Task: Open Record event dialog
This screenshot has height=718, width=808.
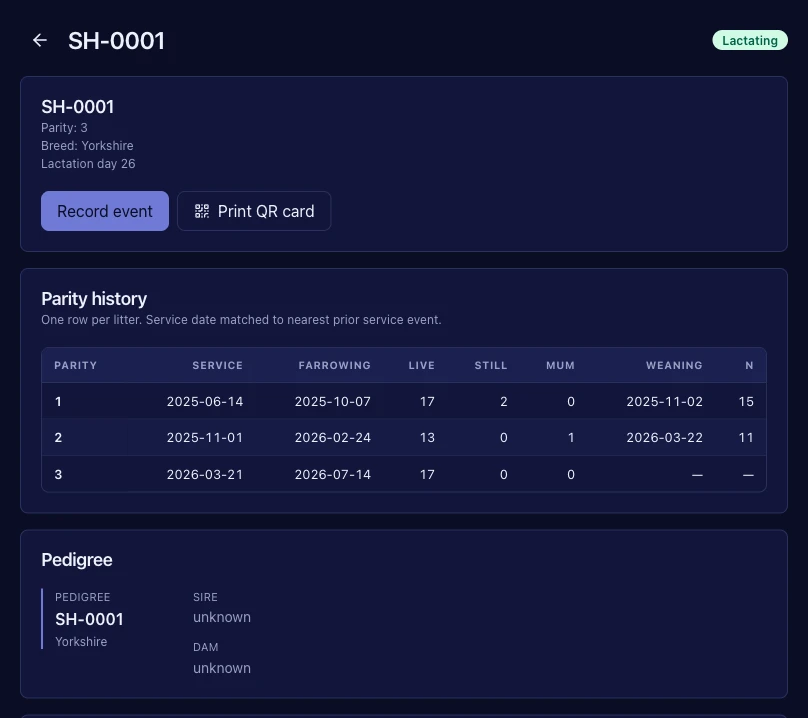Action: pos(105,211)
